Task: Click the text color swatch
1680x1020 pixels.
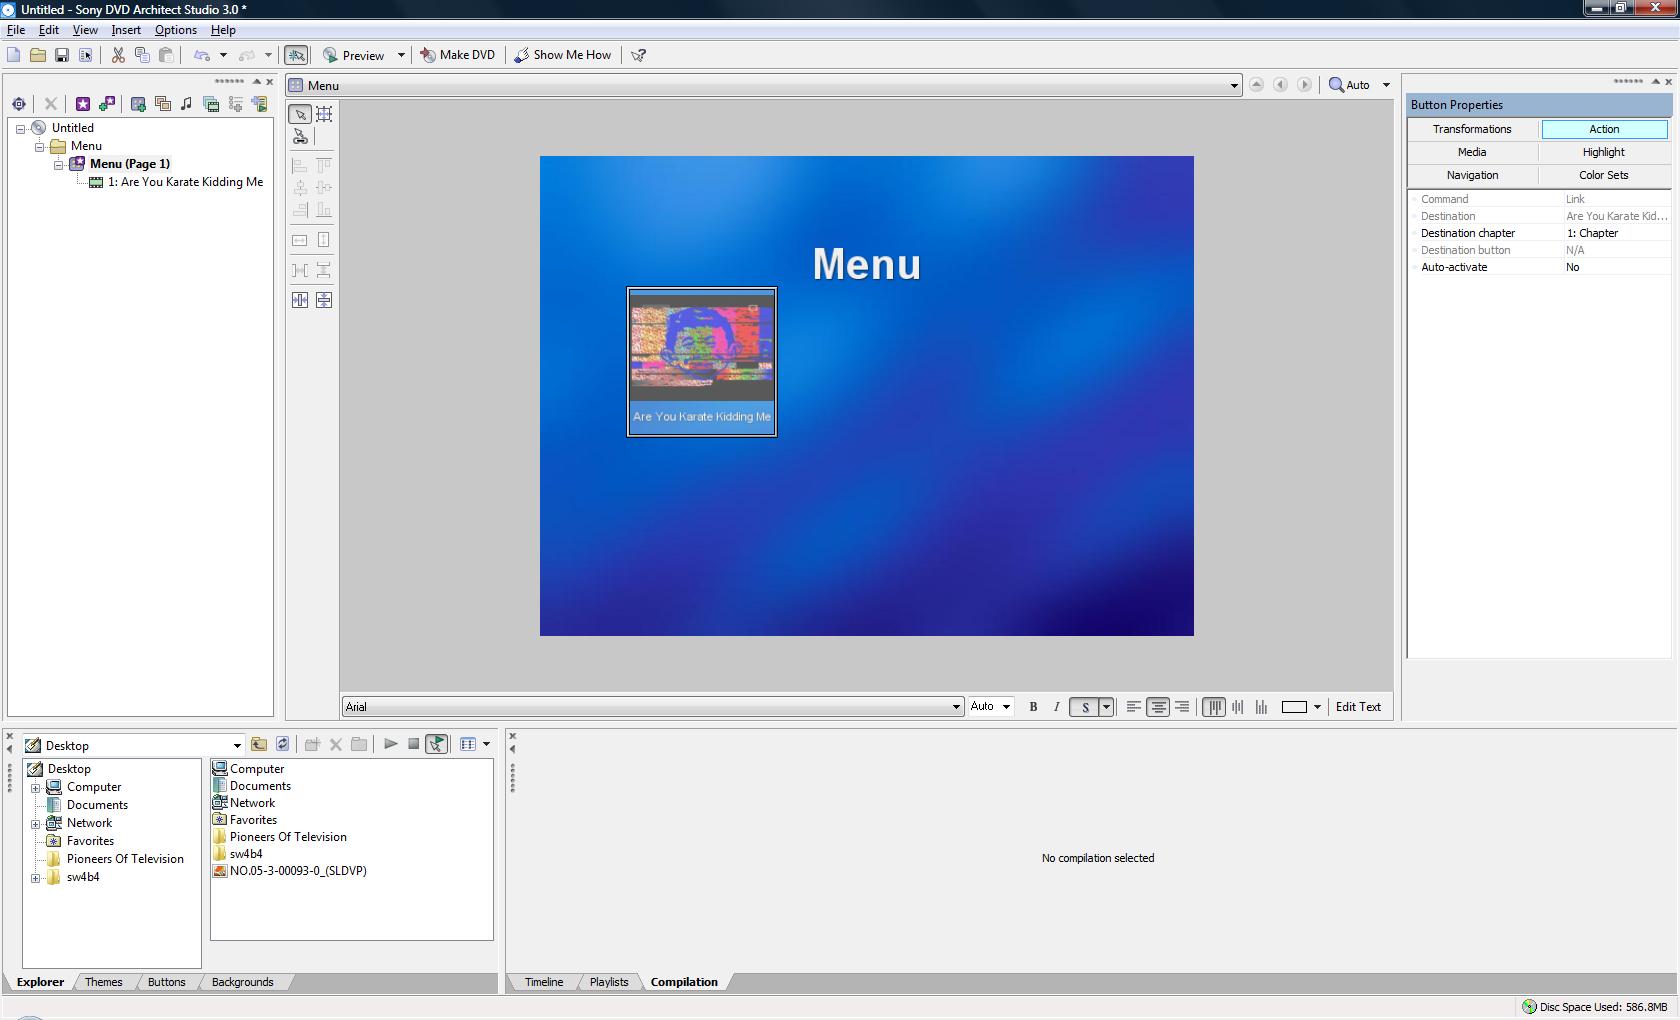Action: point(1294,707)
